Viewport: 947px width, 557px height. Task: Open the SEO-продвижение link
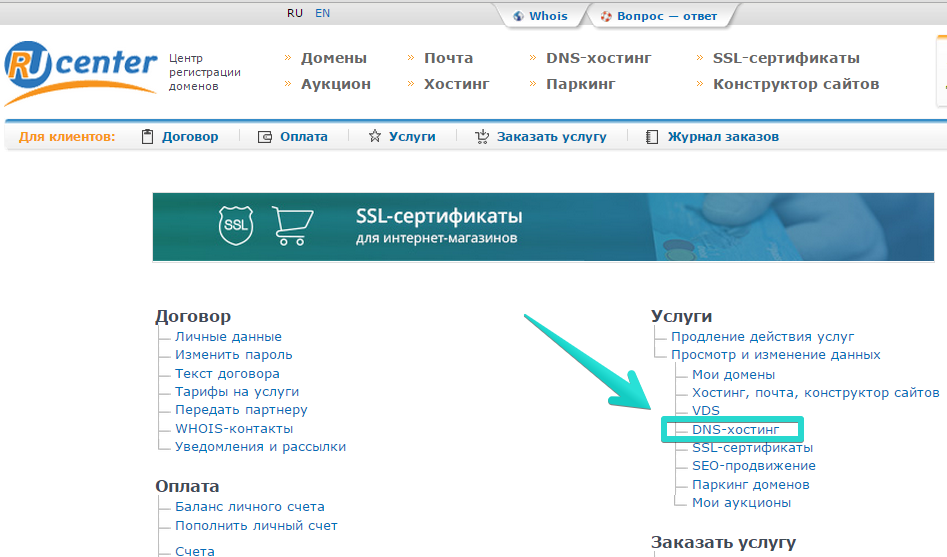point(754,466)
